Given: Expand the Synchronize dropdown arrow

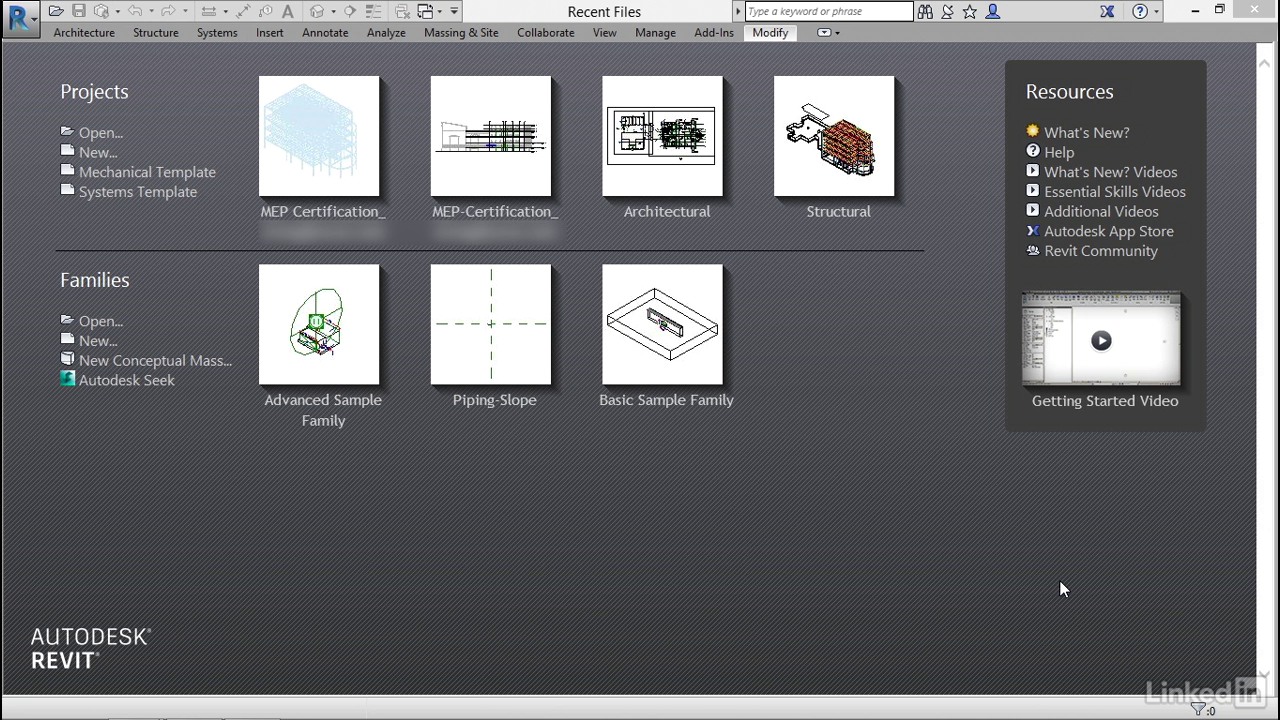Looking at the screenshot, I should coord(117,11).
